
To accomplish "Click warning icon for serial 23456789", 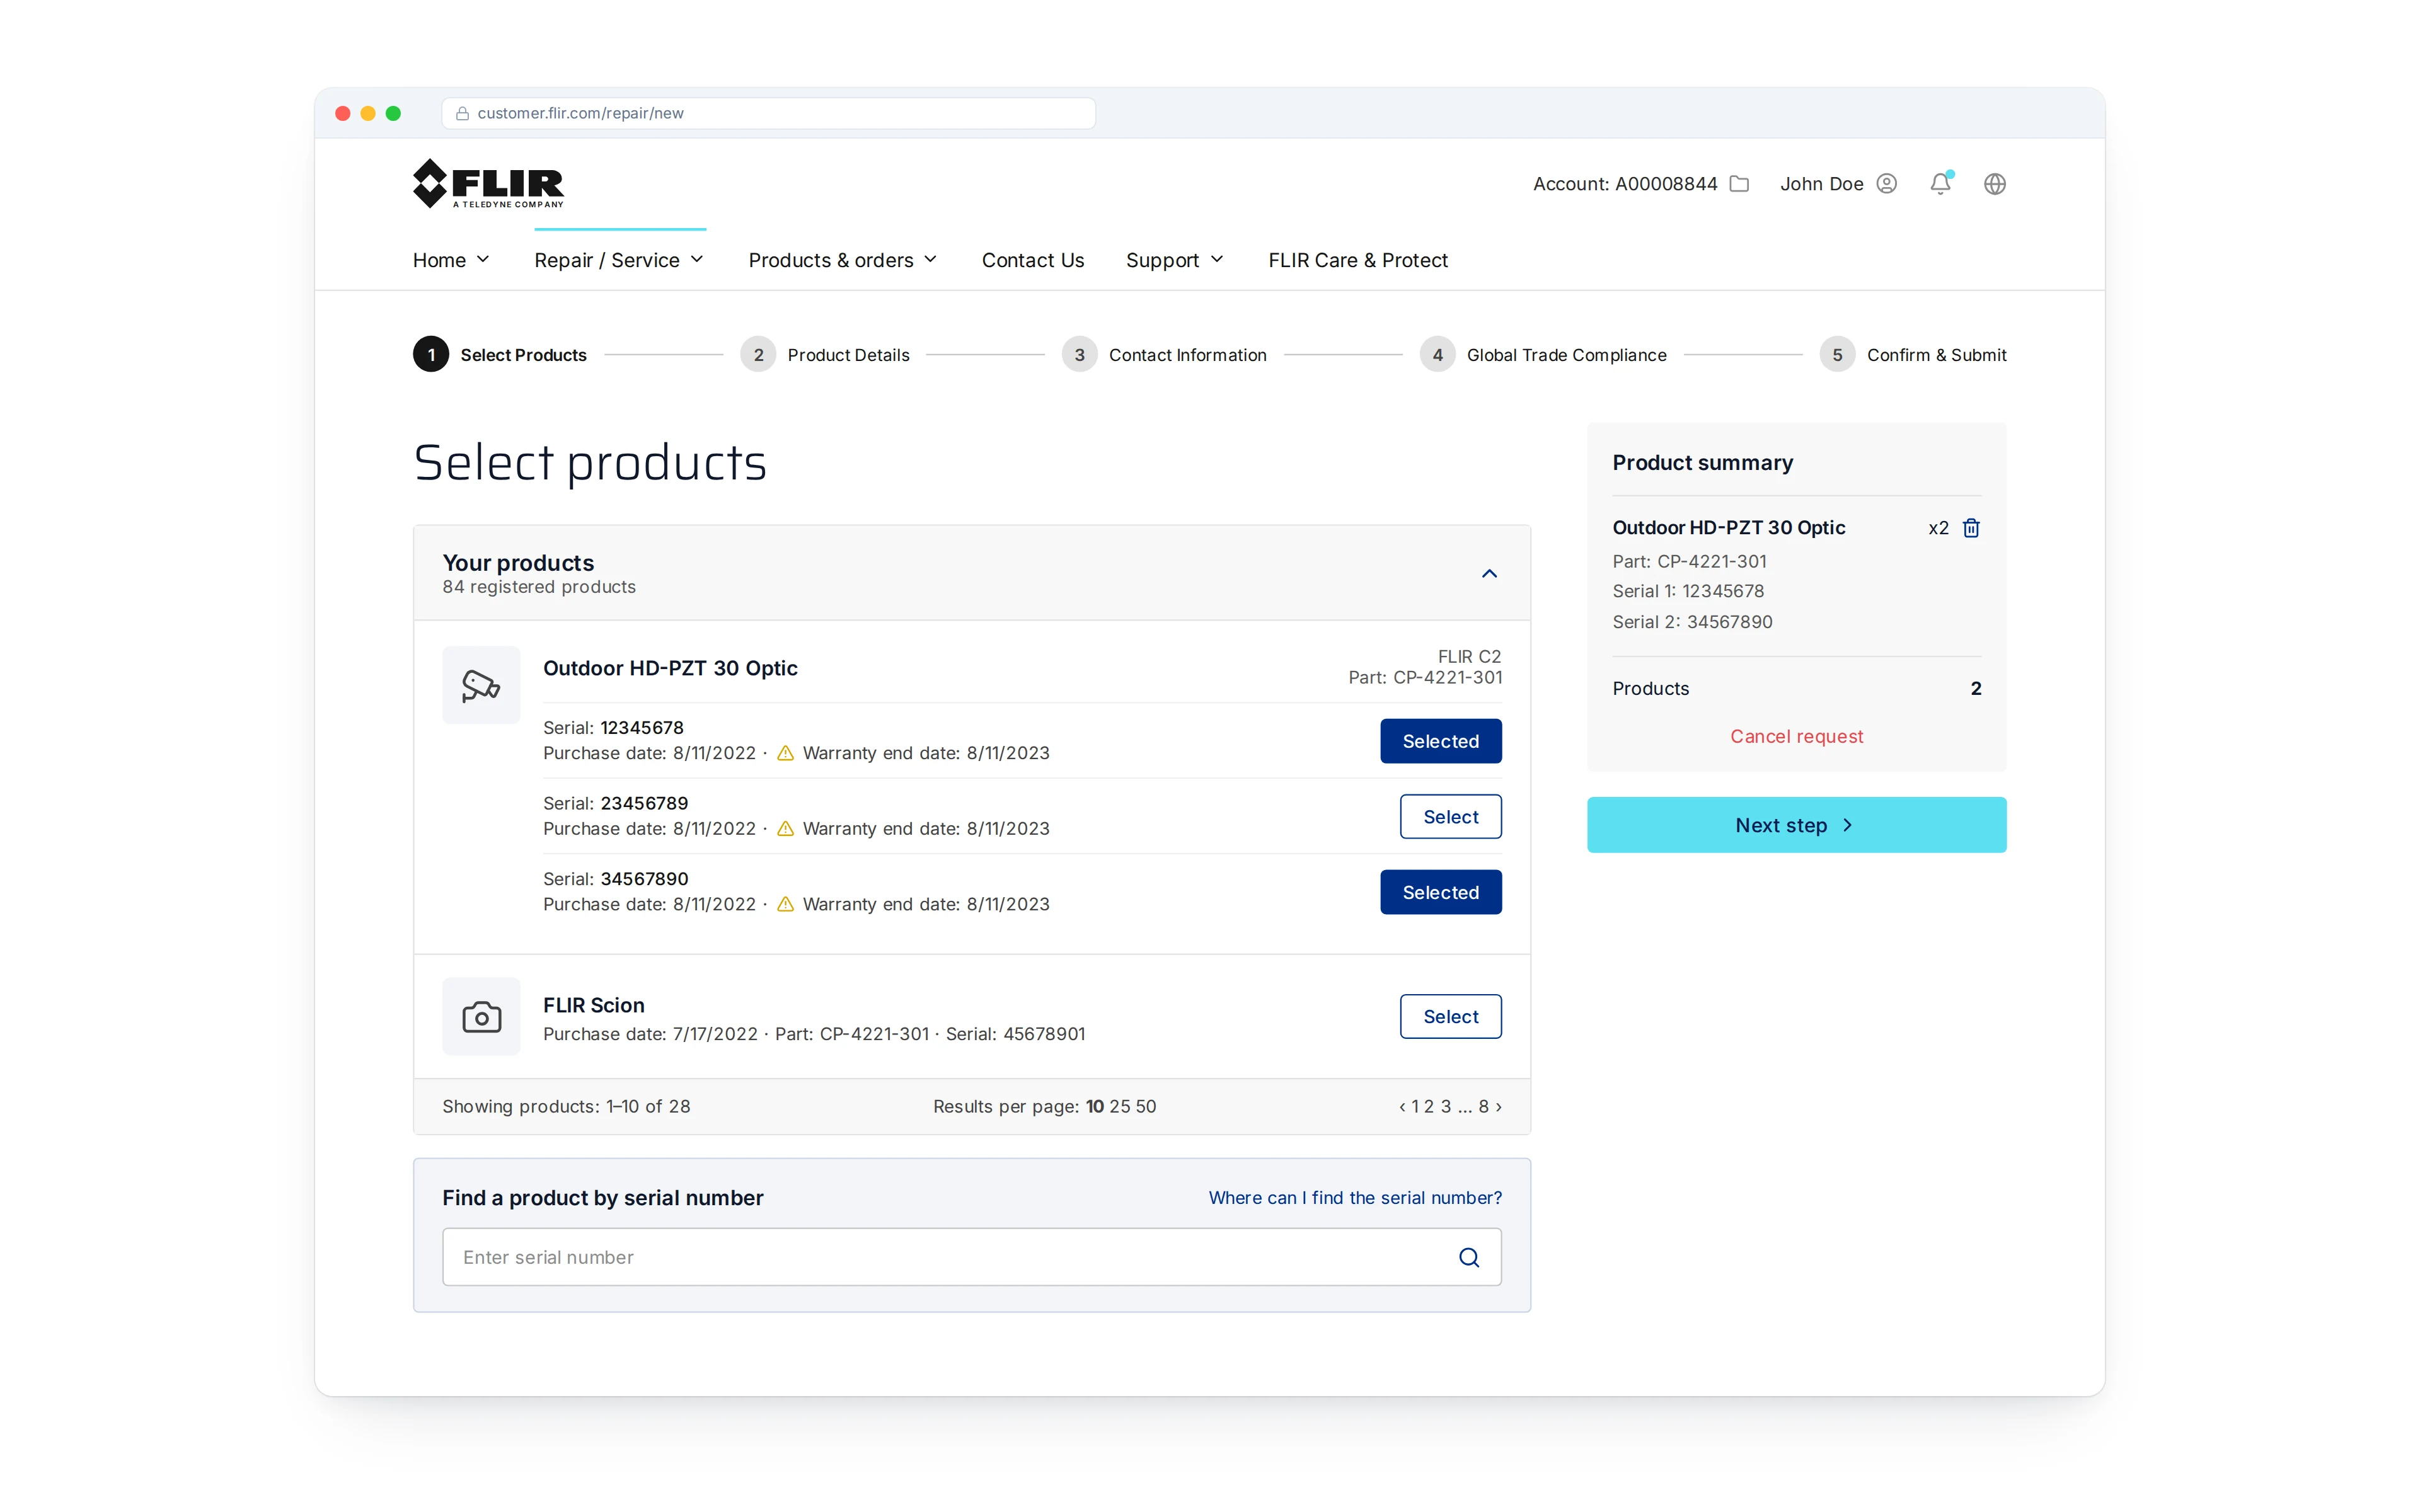I will 785,829.
